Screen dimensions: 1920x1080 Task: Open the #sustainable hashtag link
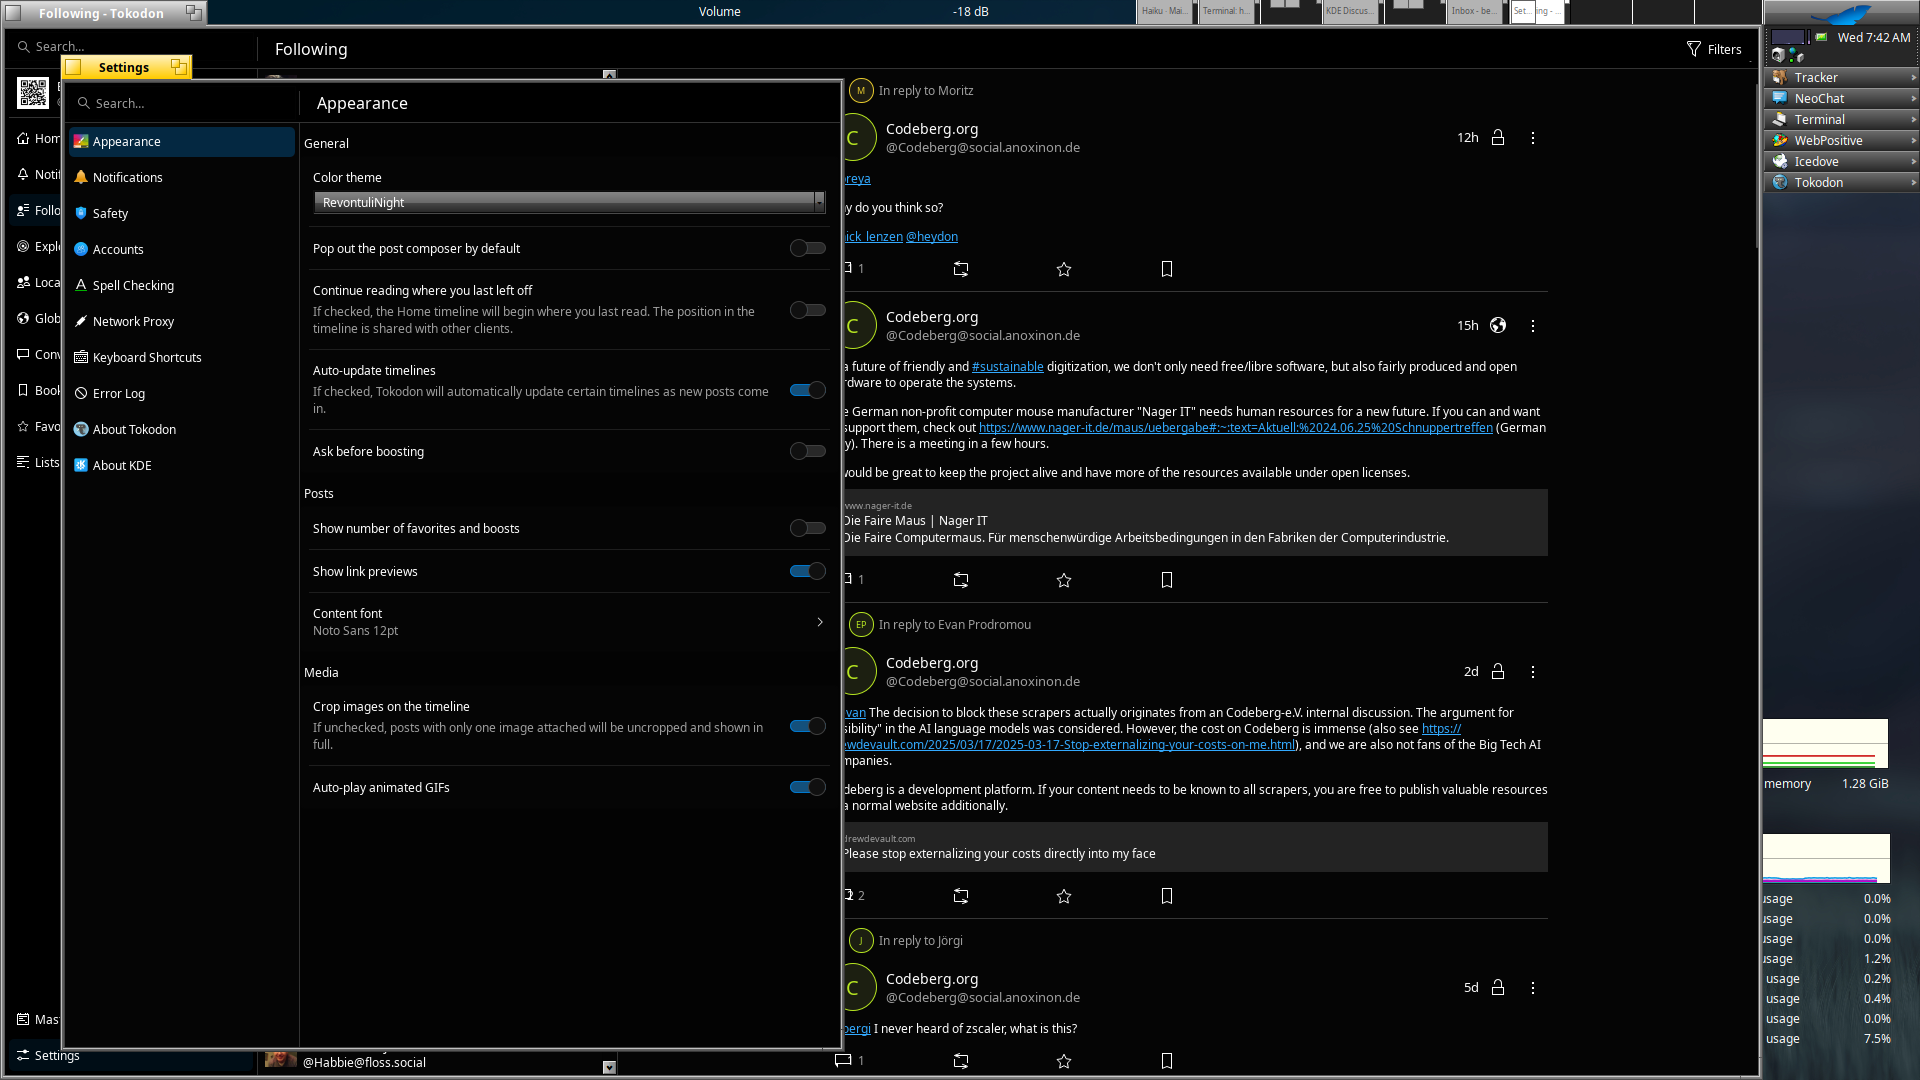tap(1007, 367)
